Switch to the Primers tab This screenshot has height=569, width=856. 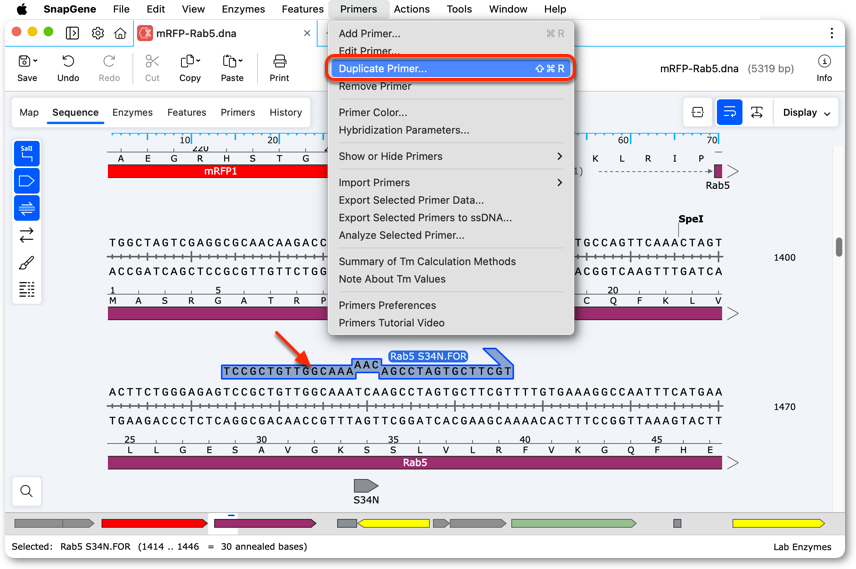(x=237, y=112)
